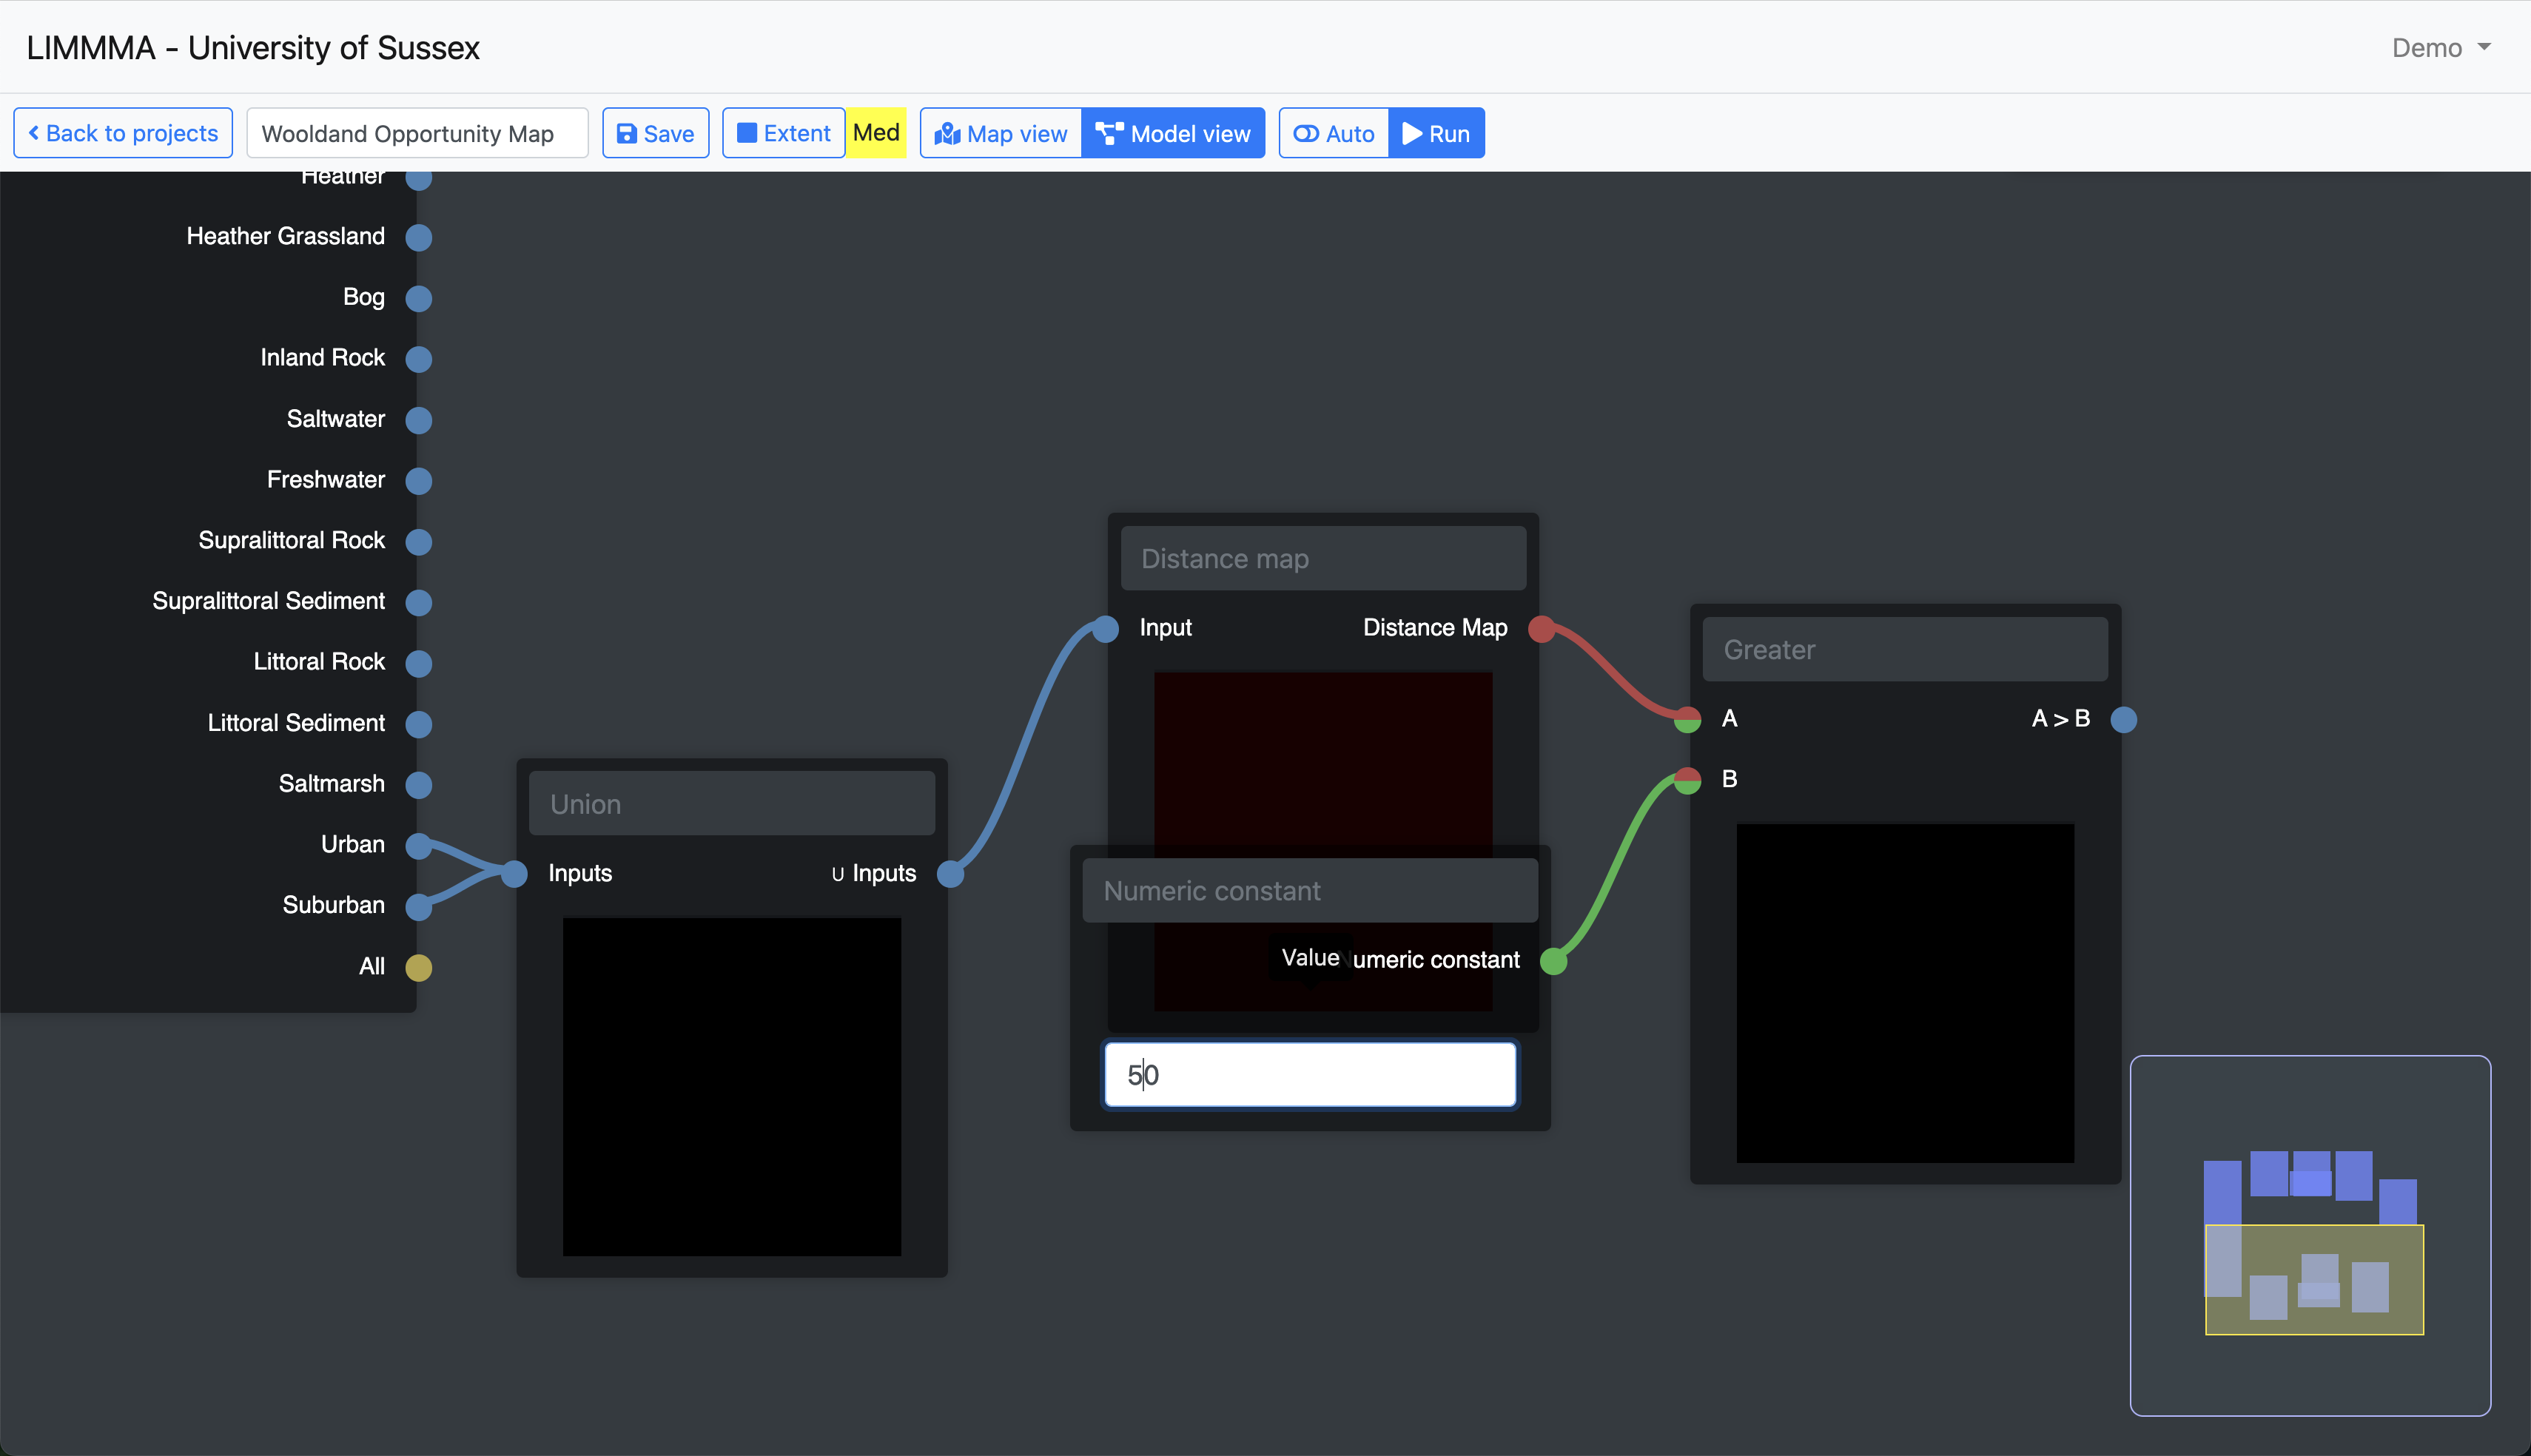The image size is (2531, 1456).
Task: Switch to Model view
Action: (1173, 133)
